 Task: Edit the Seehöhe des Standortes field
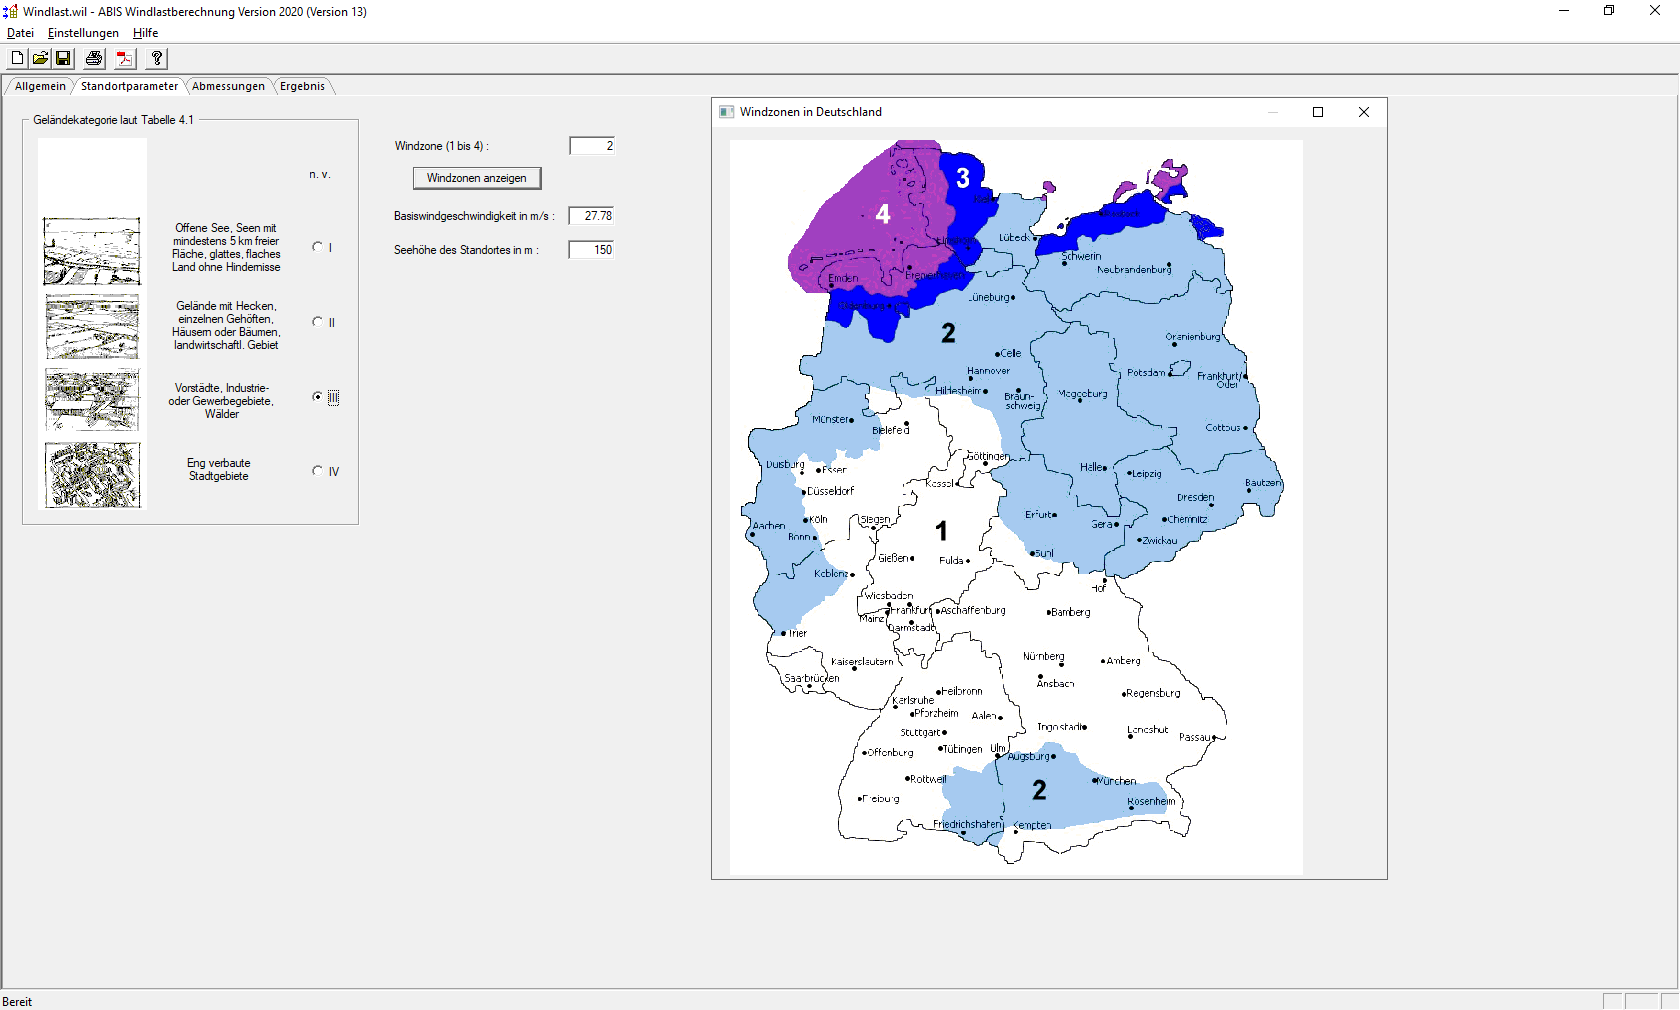[592, 250]
